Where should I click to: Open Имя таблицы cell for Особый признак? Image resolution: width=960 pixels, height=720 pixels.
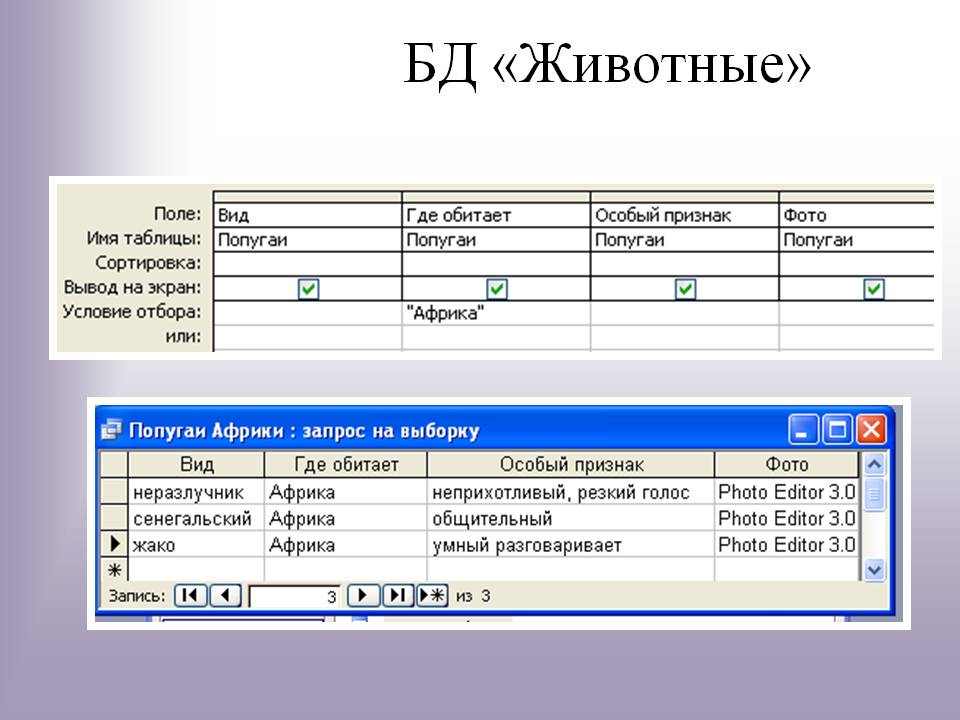684,240
